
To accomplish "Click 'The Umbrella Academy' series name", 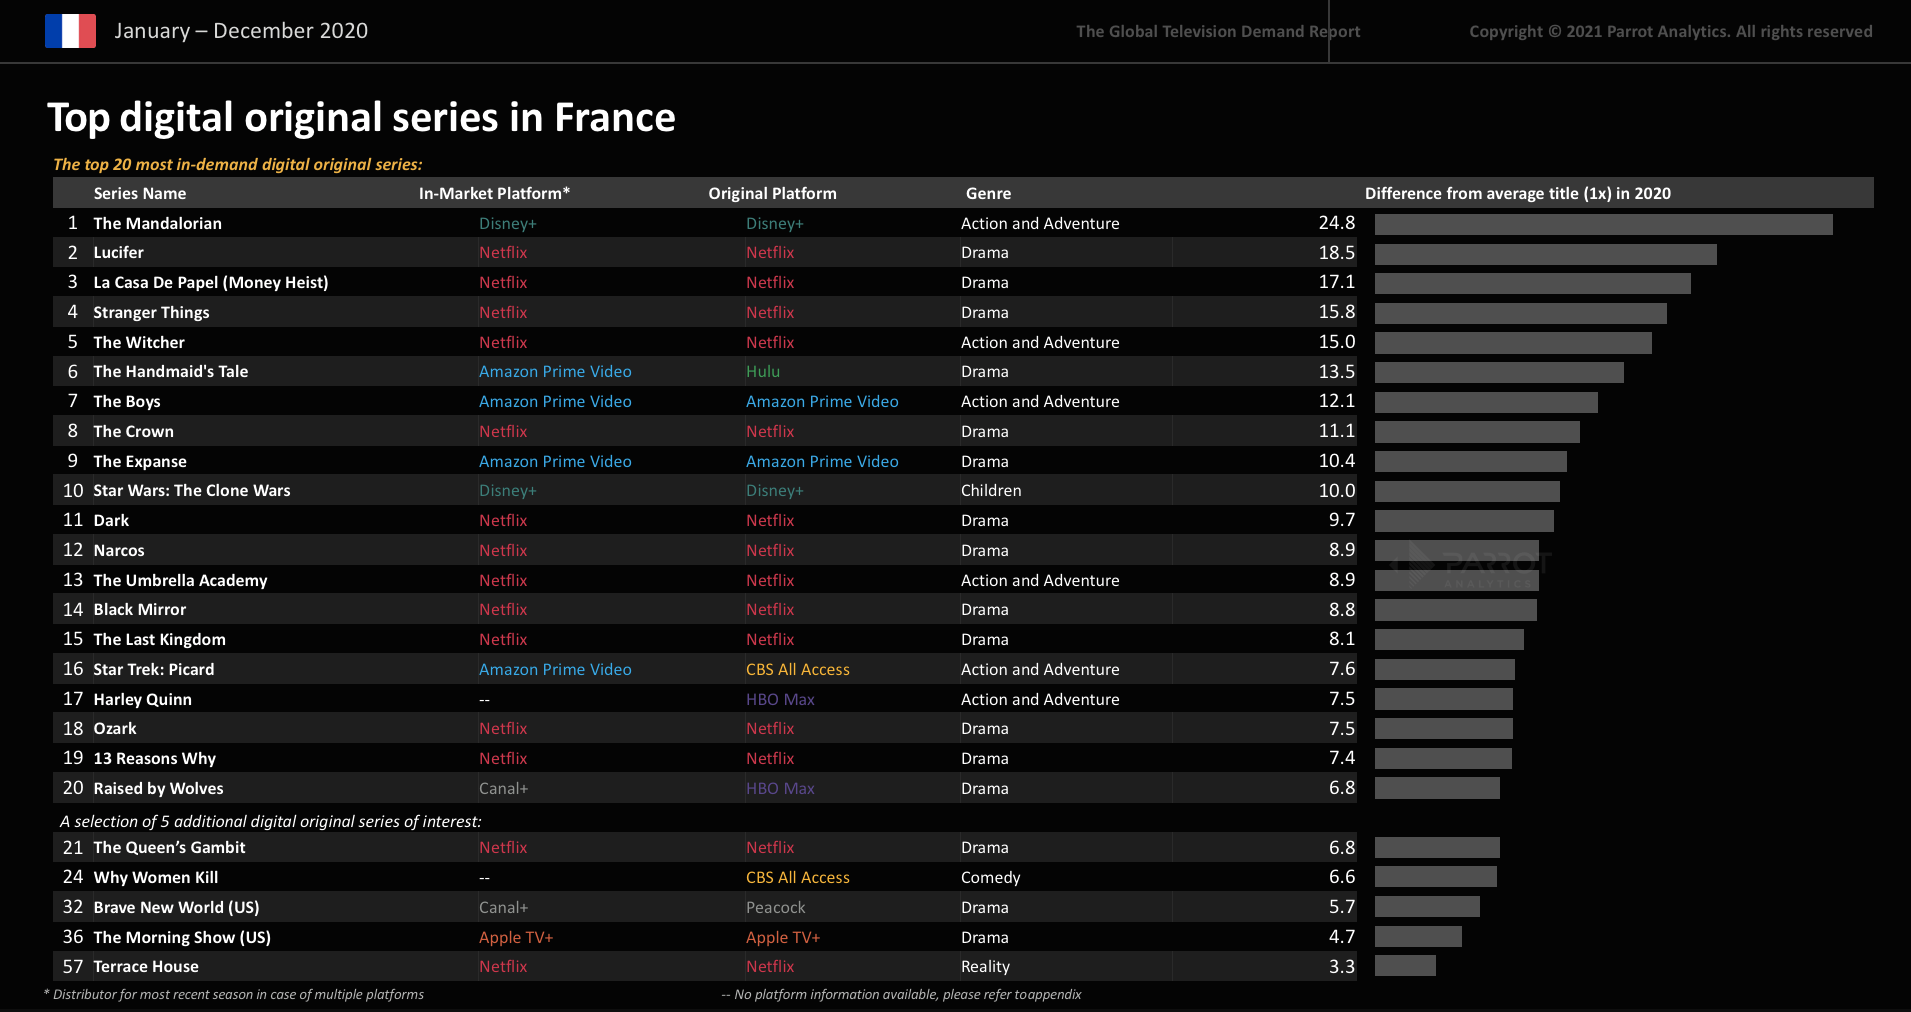I will point(180,580).
